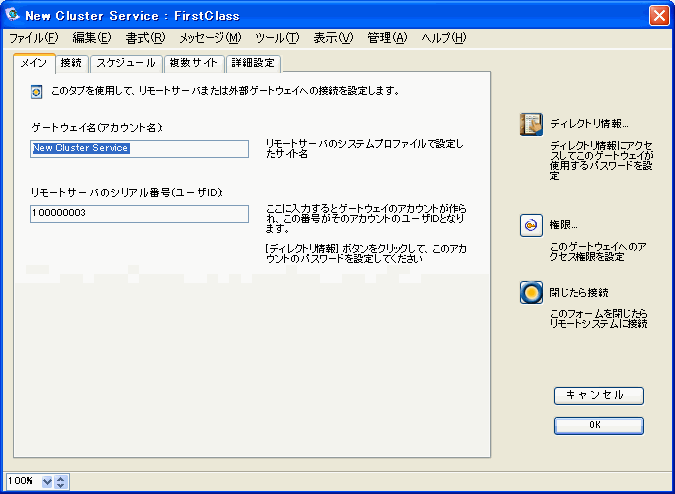
Task: Confirm with the OK button
Action: [x=598, y=425]
